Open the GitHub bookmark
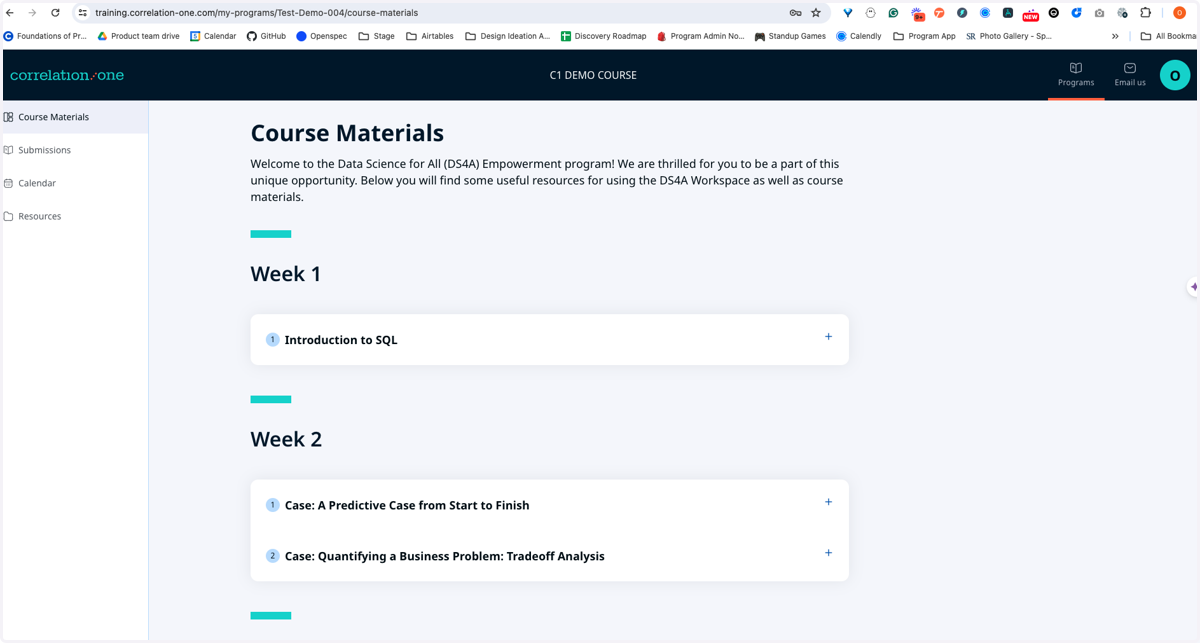Image resolution: width=1200 pixels, height=643 pixels. pos(266,36)
